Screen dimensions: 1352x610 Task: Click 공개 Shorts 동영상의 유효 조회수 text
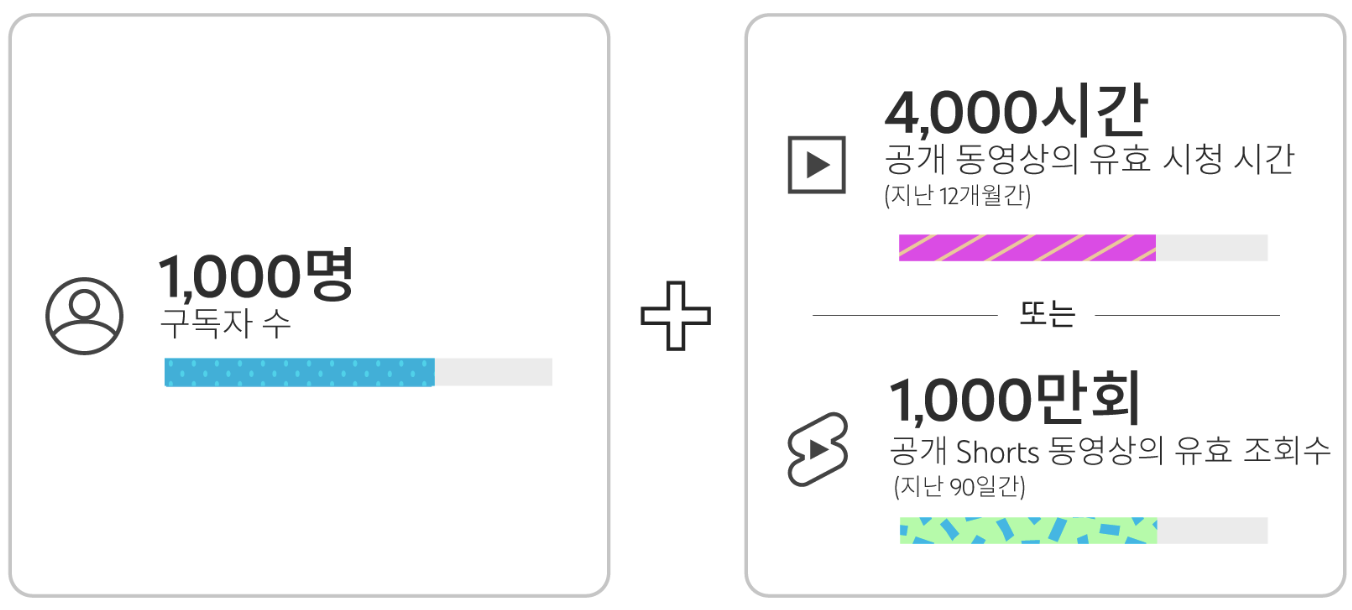1110,451
